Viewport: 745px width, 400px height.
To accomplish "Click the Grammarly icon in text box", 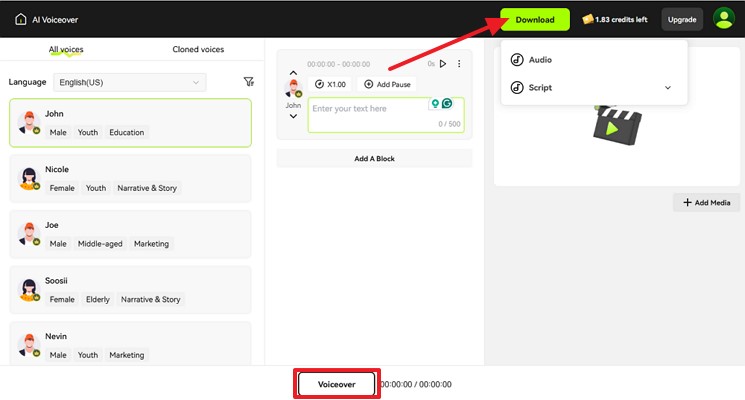I will click(447, 103).
